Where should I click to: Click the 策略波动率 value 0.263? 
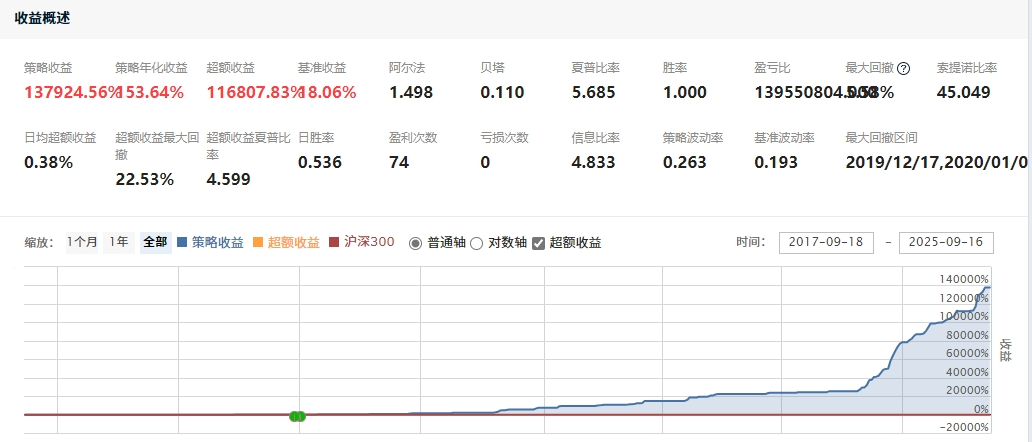(684, 162)
